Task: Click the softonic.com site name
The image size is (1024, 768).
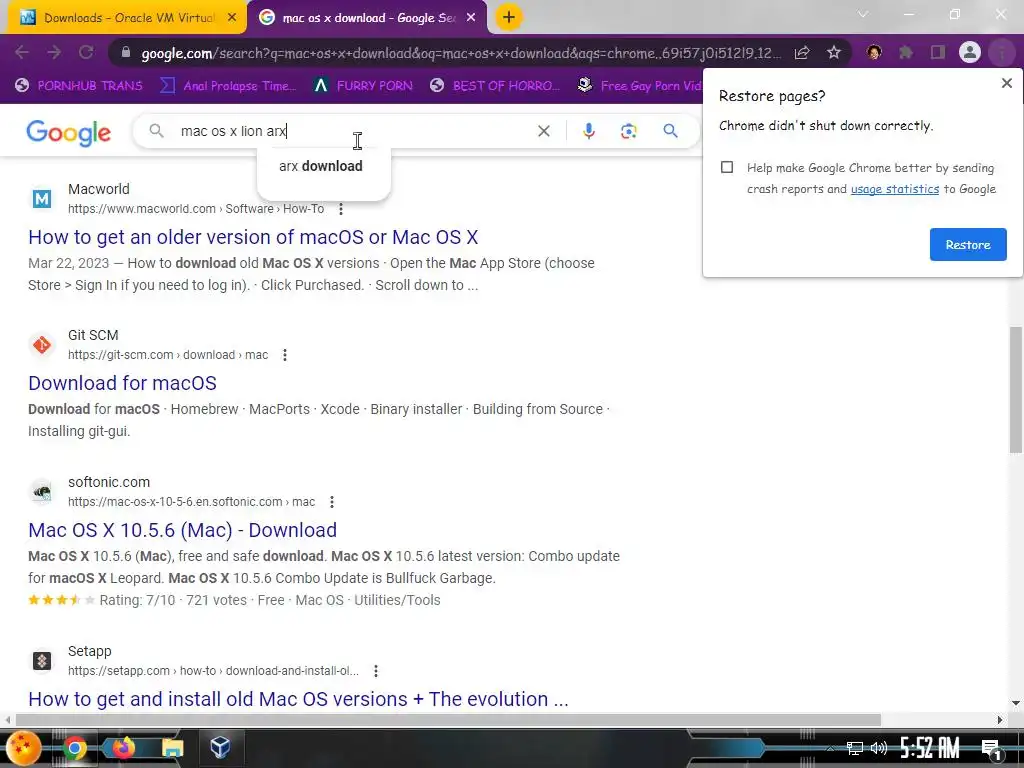Action: pos(109,482)
